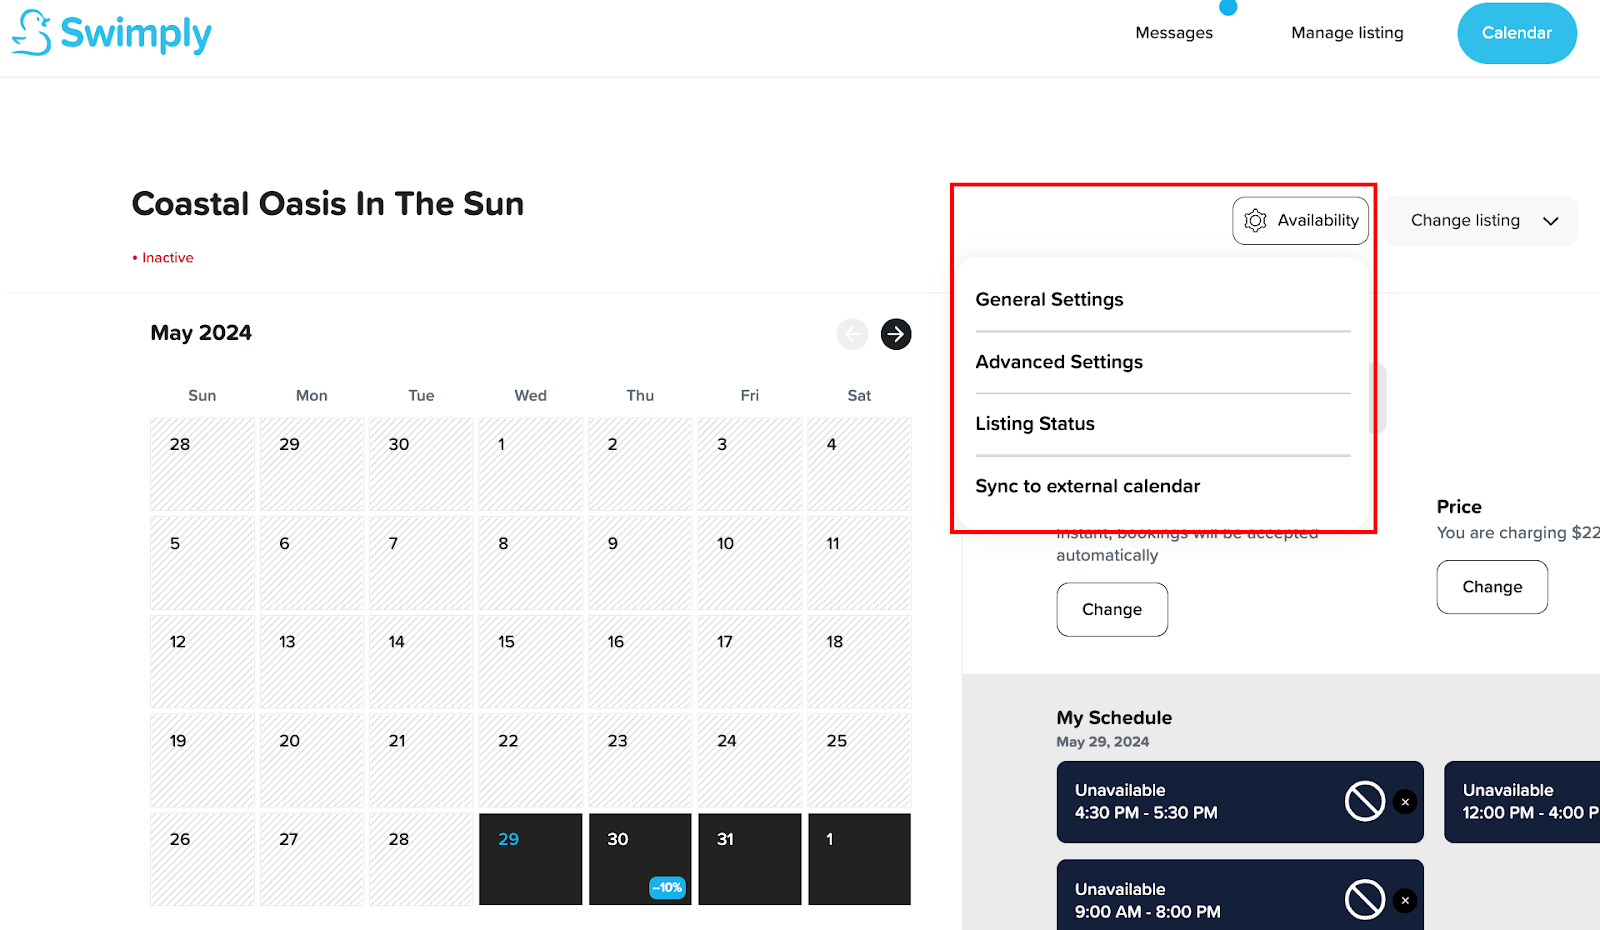Click Change button under Price
Screen dimensions: 1600x930
click(x=1491, y=587)
